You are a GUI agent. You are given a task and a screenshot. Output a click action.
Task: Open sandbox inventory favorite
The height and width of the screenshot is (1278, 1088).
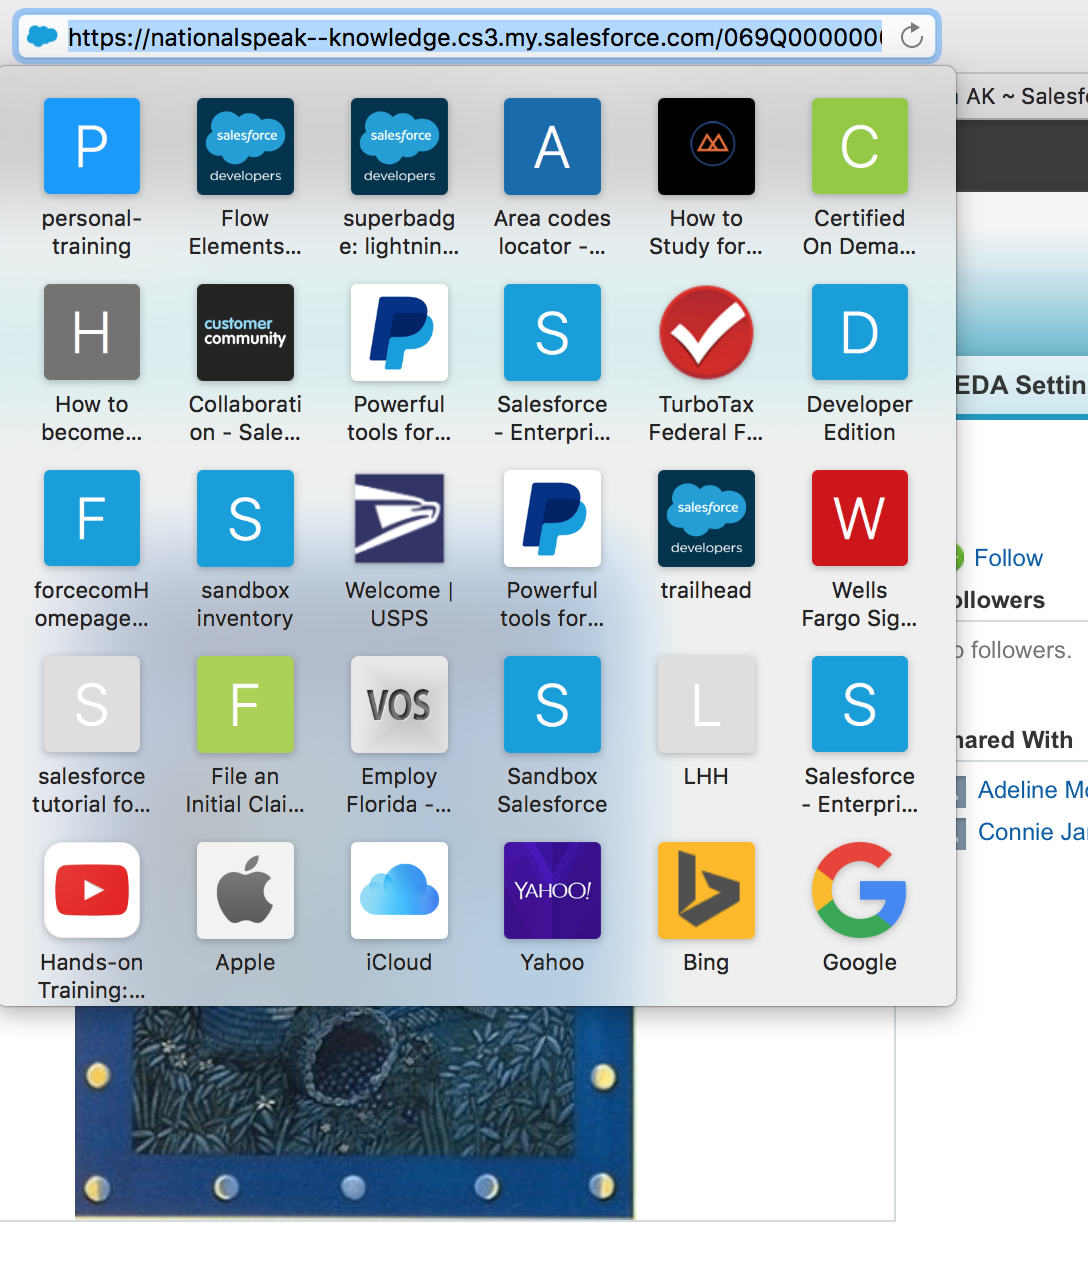(245, 518)
